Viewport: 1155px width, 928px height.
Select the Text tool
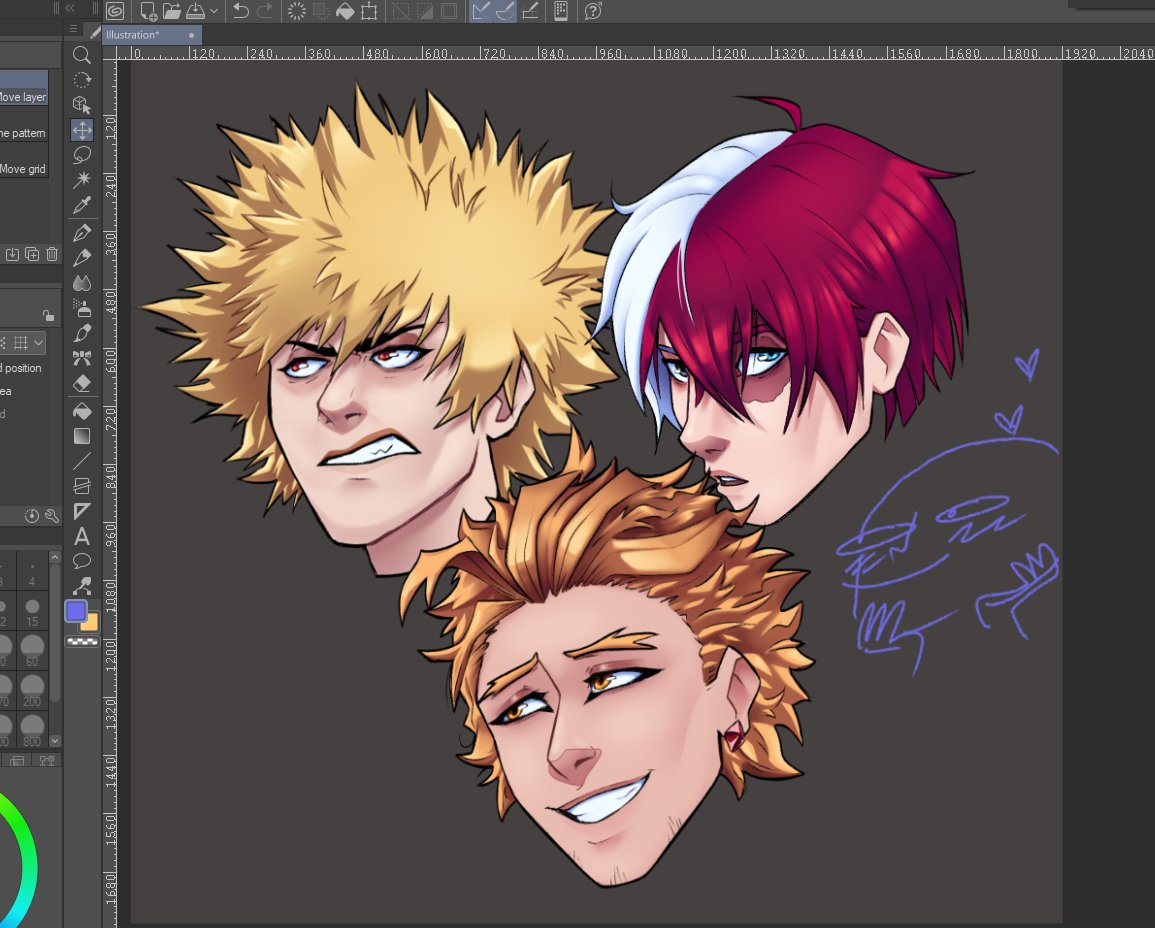point(82,536)
